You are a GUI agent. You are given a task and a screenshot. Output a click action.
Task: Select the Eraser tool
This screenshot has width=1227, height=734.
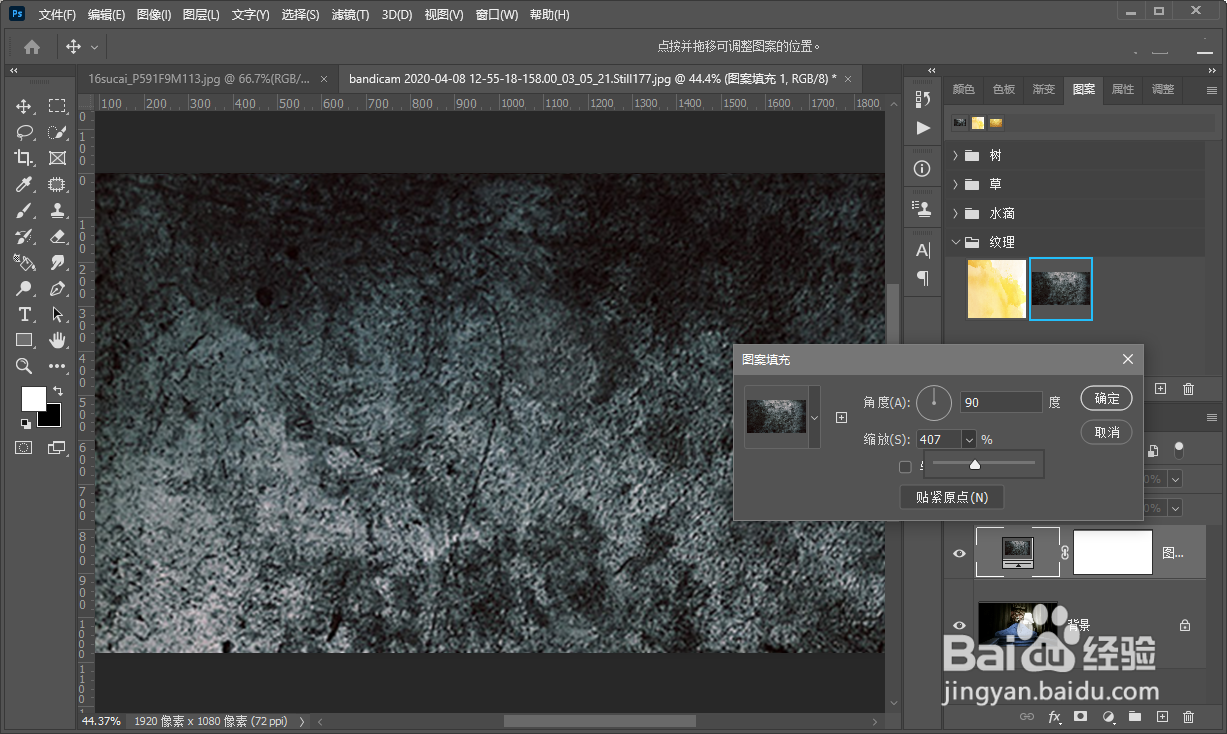pyautogui.click(x=57, y=236)
